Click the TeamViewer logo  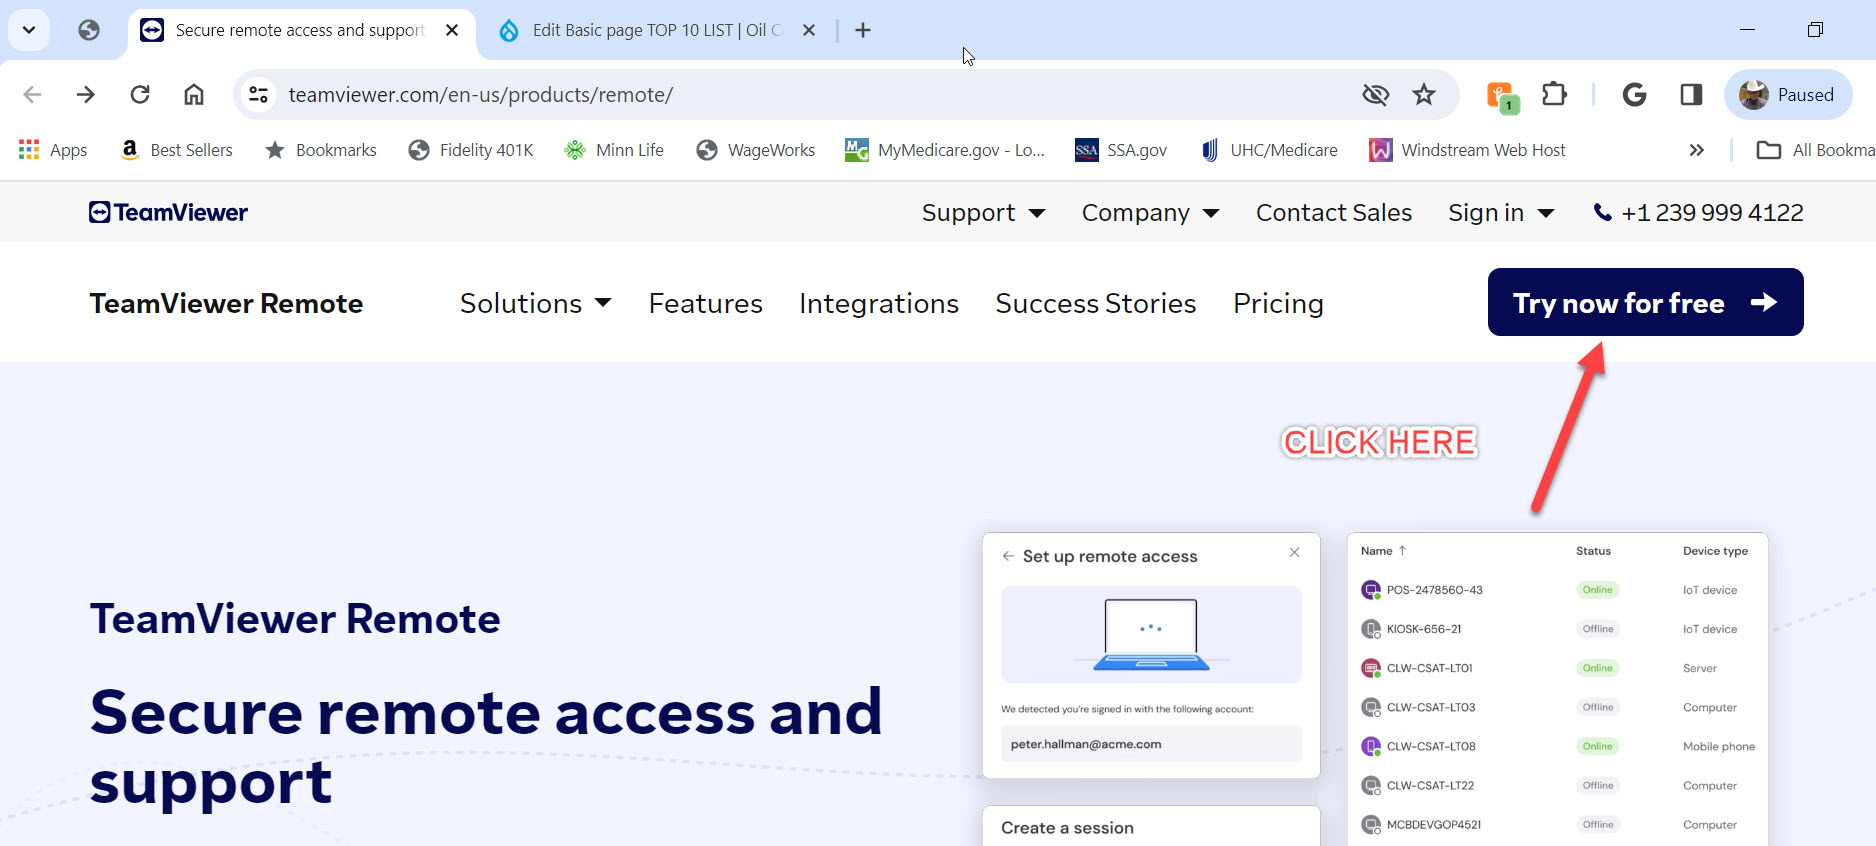coord(168,212)
